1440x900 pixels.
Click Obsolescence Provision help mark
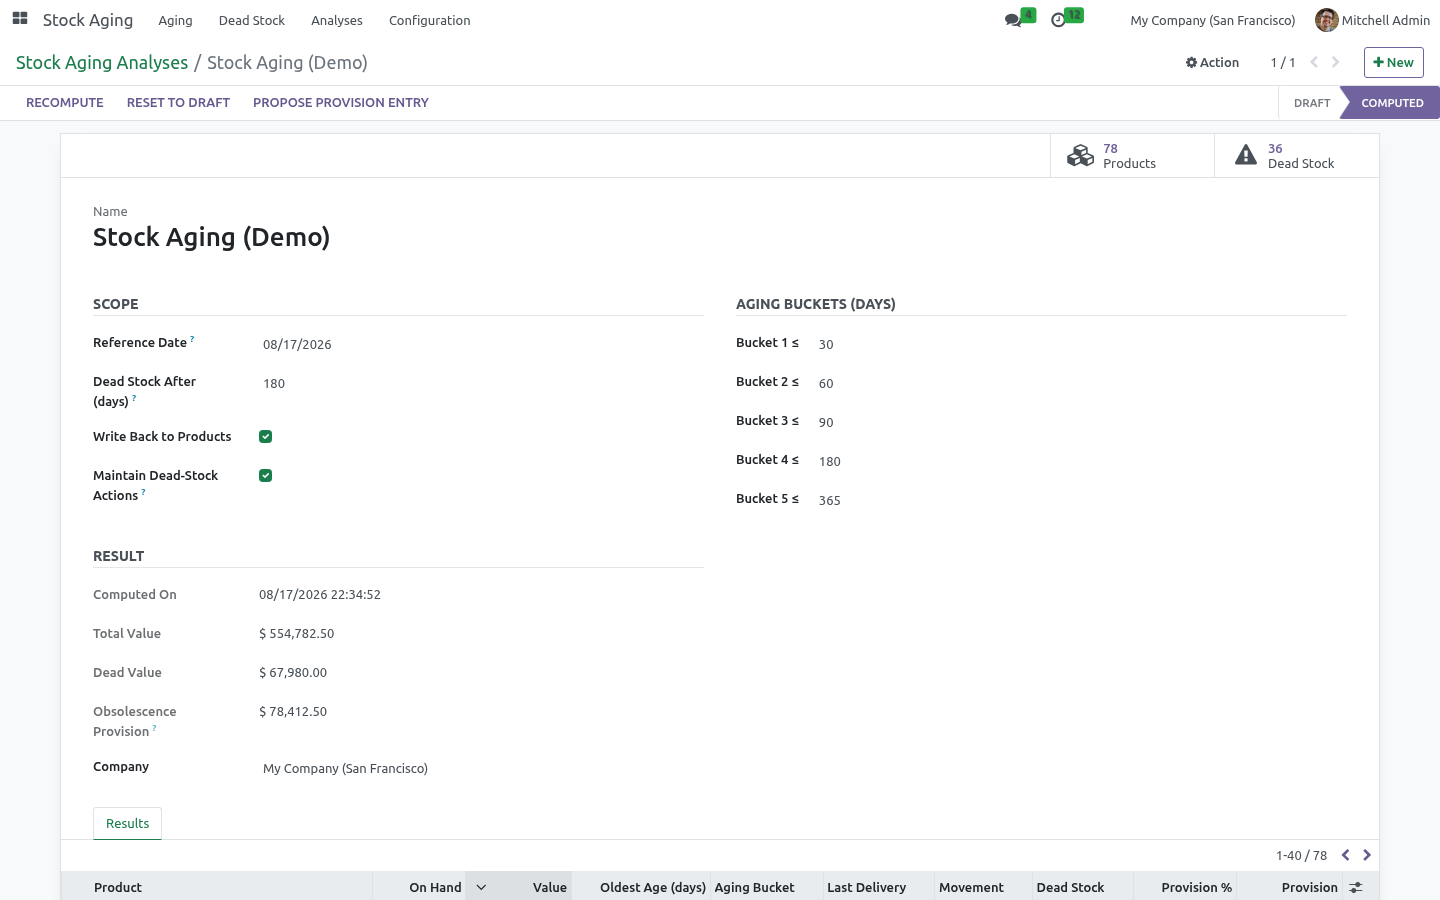154,728
